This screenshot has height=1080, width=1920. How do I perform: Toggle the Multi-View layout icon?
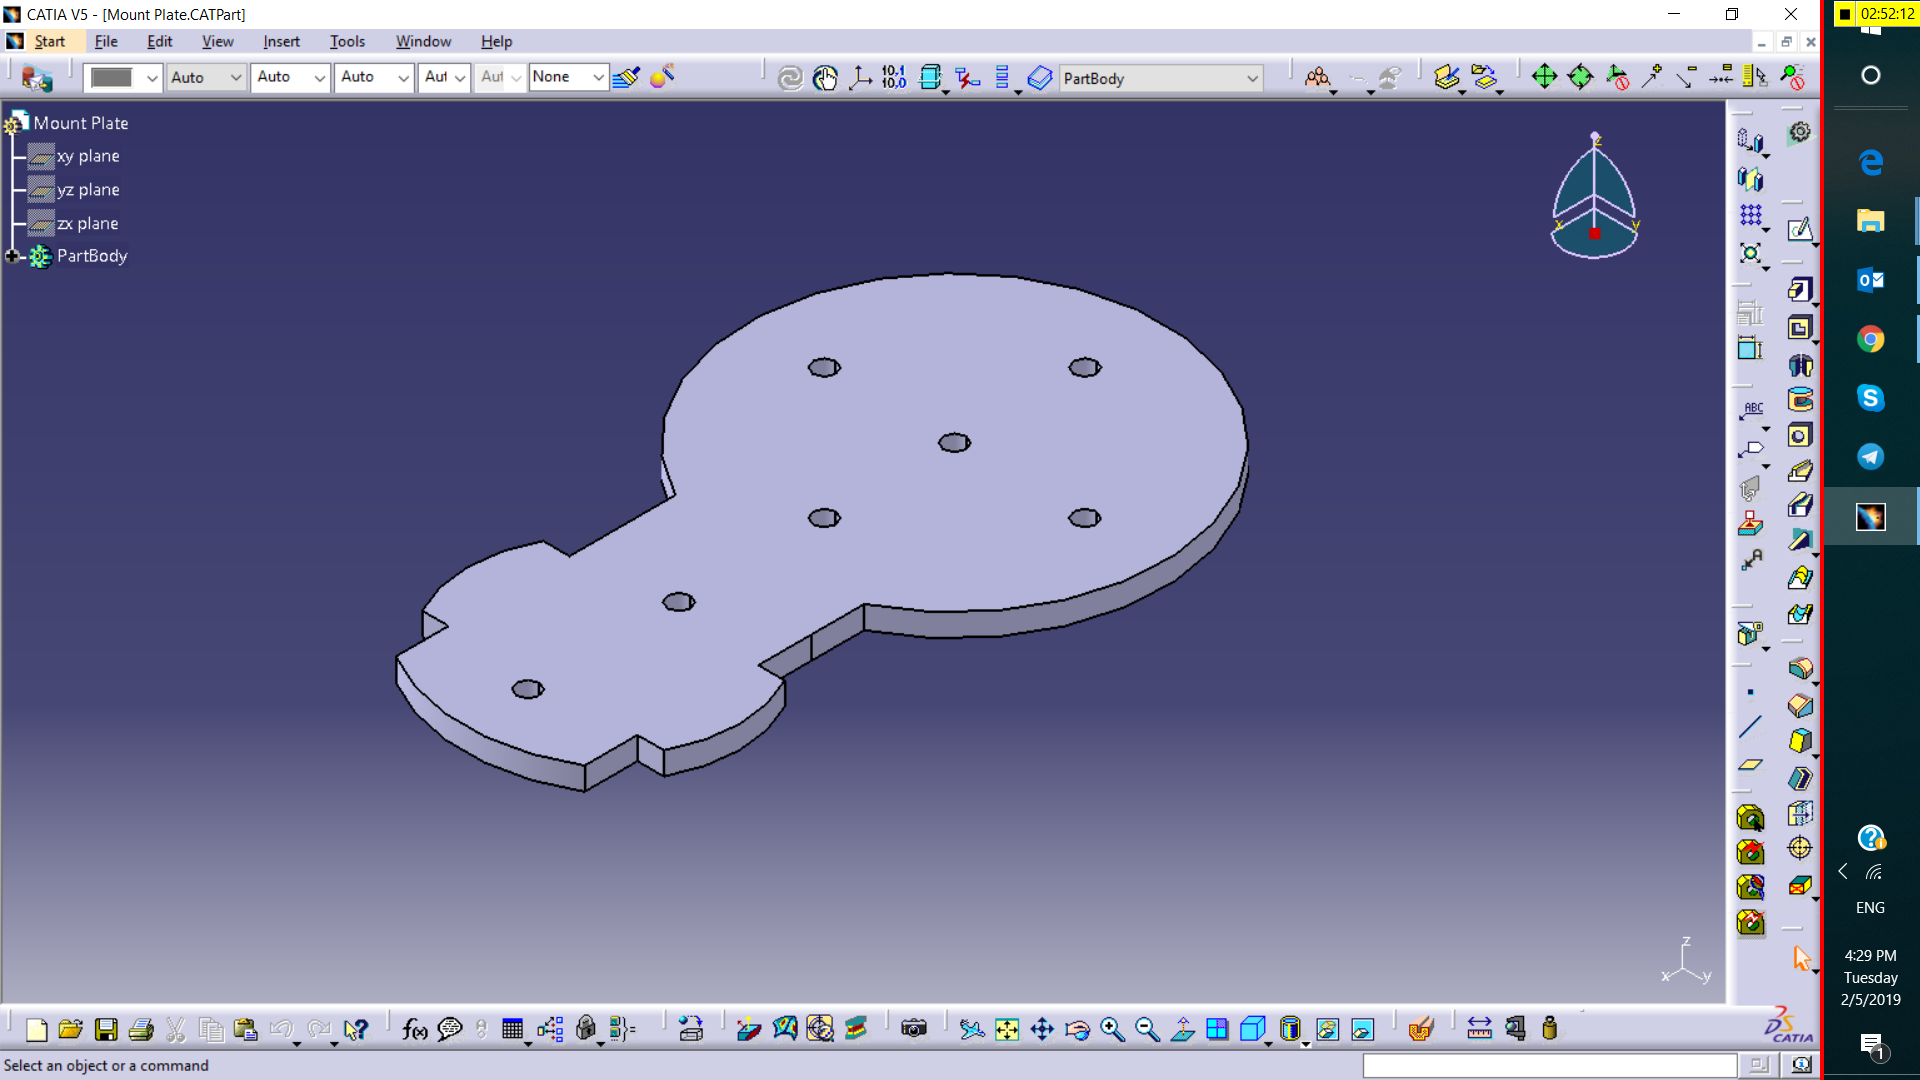1217,1029
